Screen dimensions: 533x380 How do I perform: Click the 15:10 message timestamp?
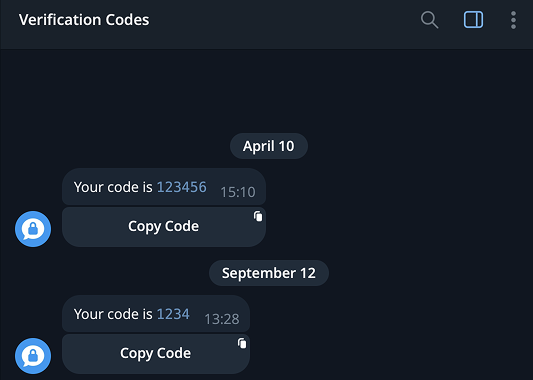point(238,192)
